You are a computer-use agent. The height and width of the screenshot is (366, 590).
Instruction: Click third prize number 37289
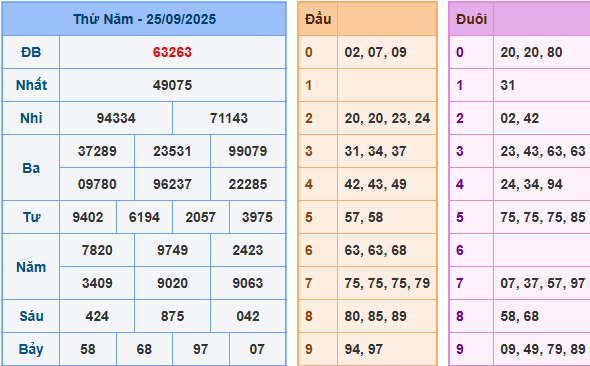click(x=97, y=151)
